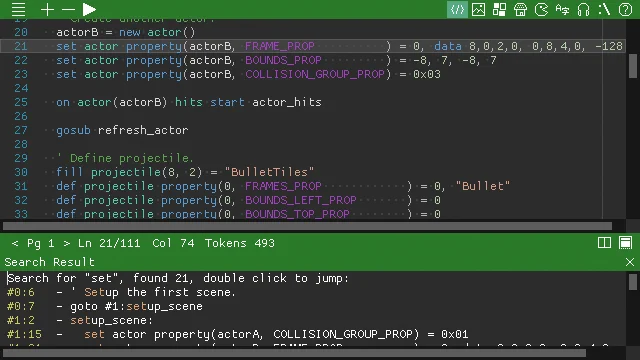Jump to search result #1:15

(238, 334)
